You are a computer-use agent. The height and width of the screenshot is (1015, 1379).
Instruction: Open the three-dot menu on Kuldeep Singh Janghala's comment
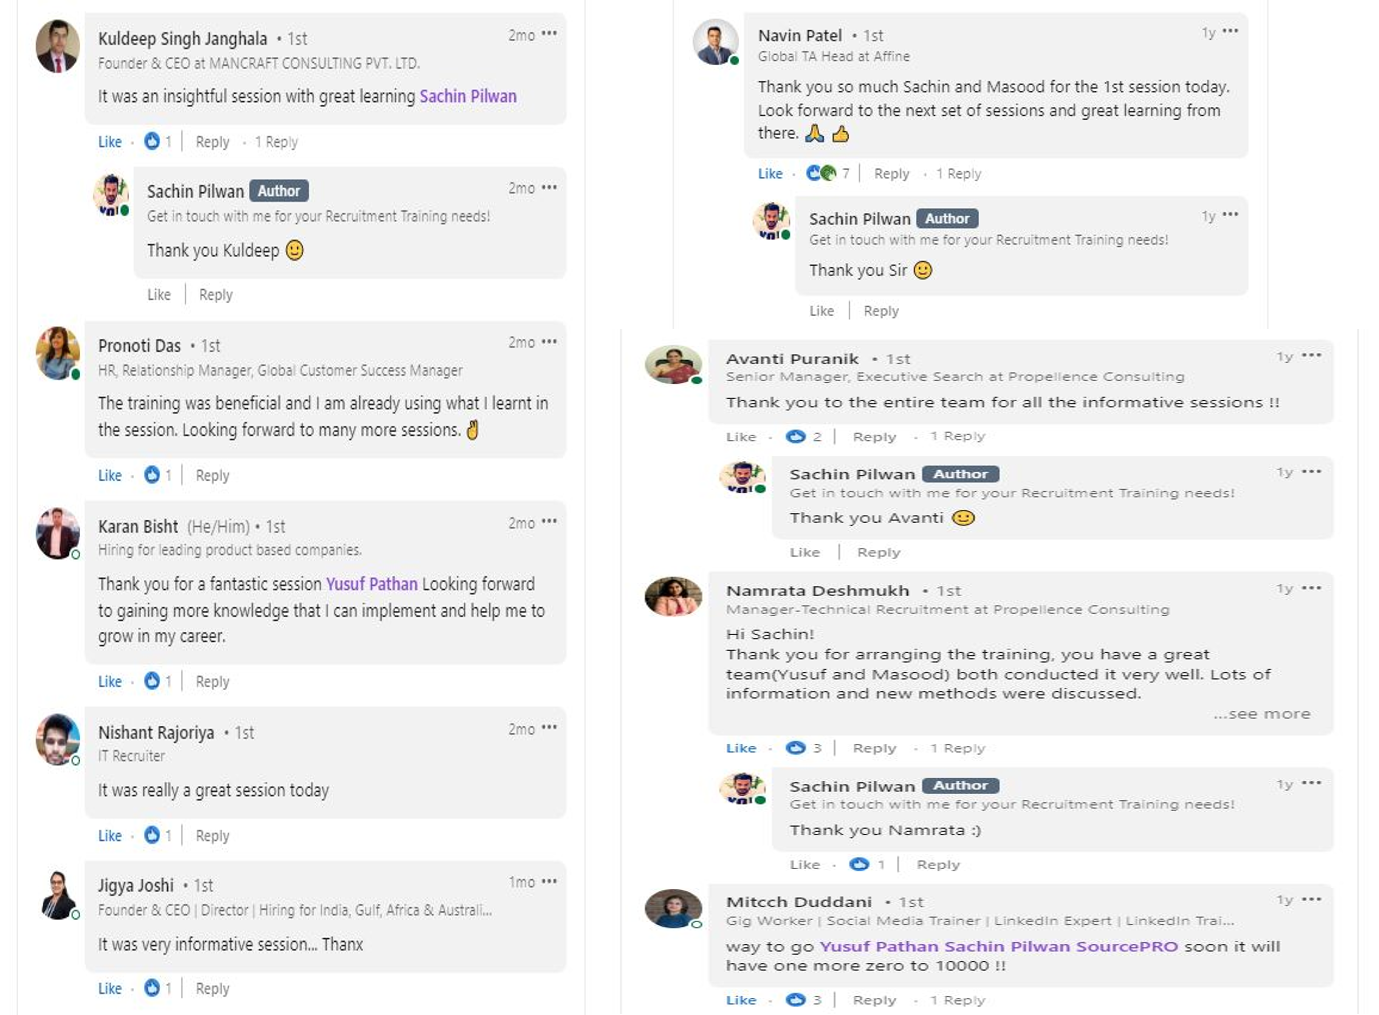549,34
